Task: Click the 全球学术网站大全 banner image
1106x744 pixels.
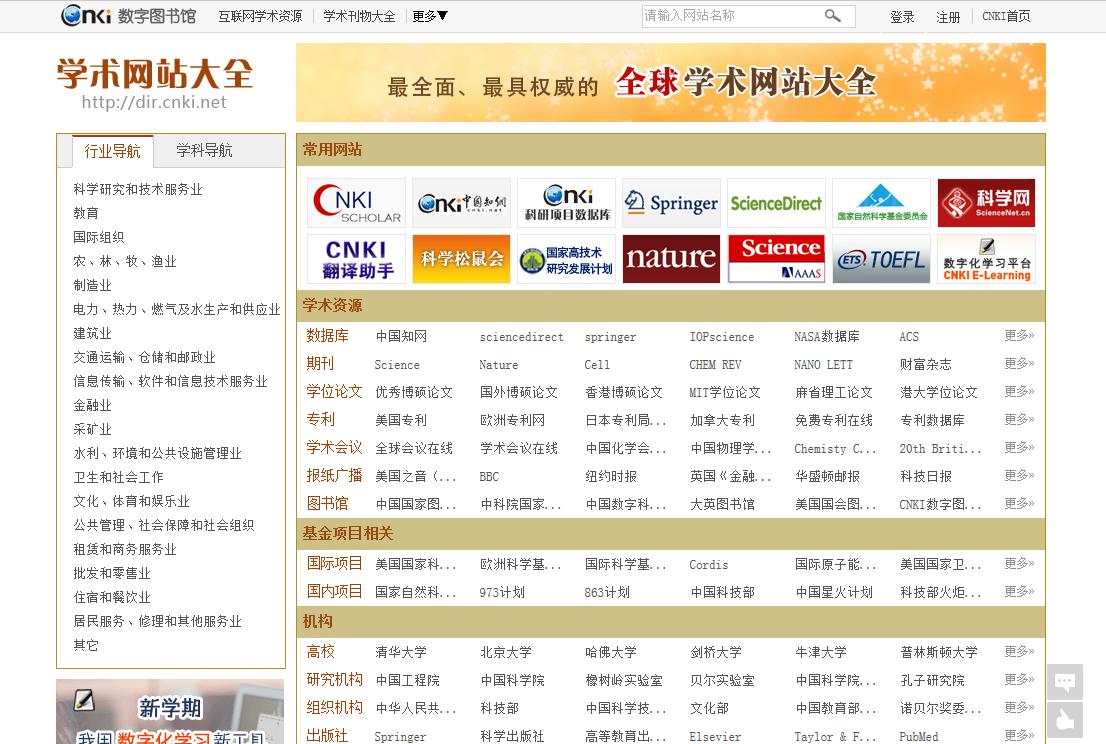Action: (670, 82)
